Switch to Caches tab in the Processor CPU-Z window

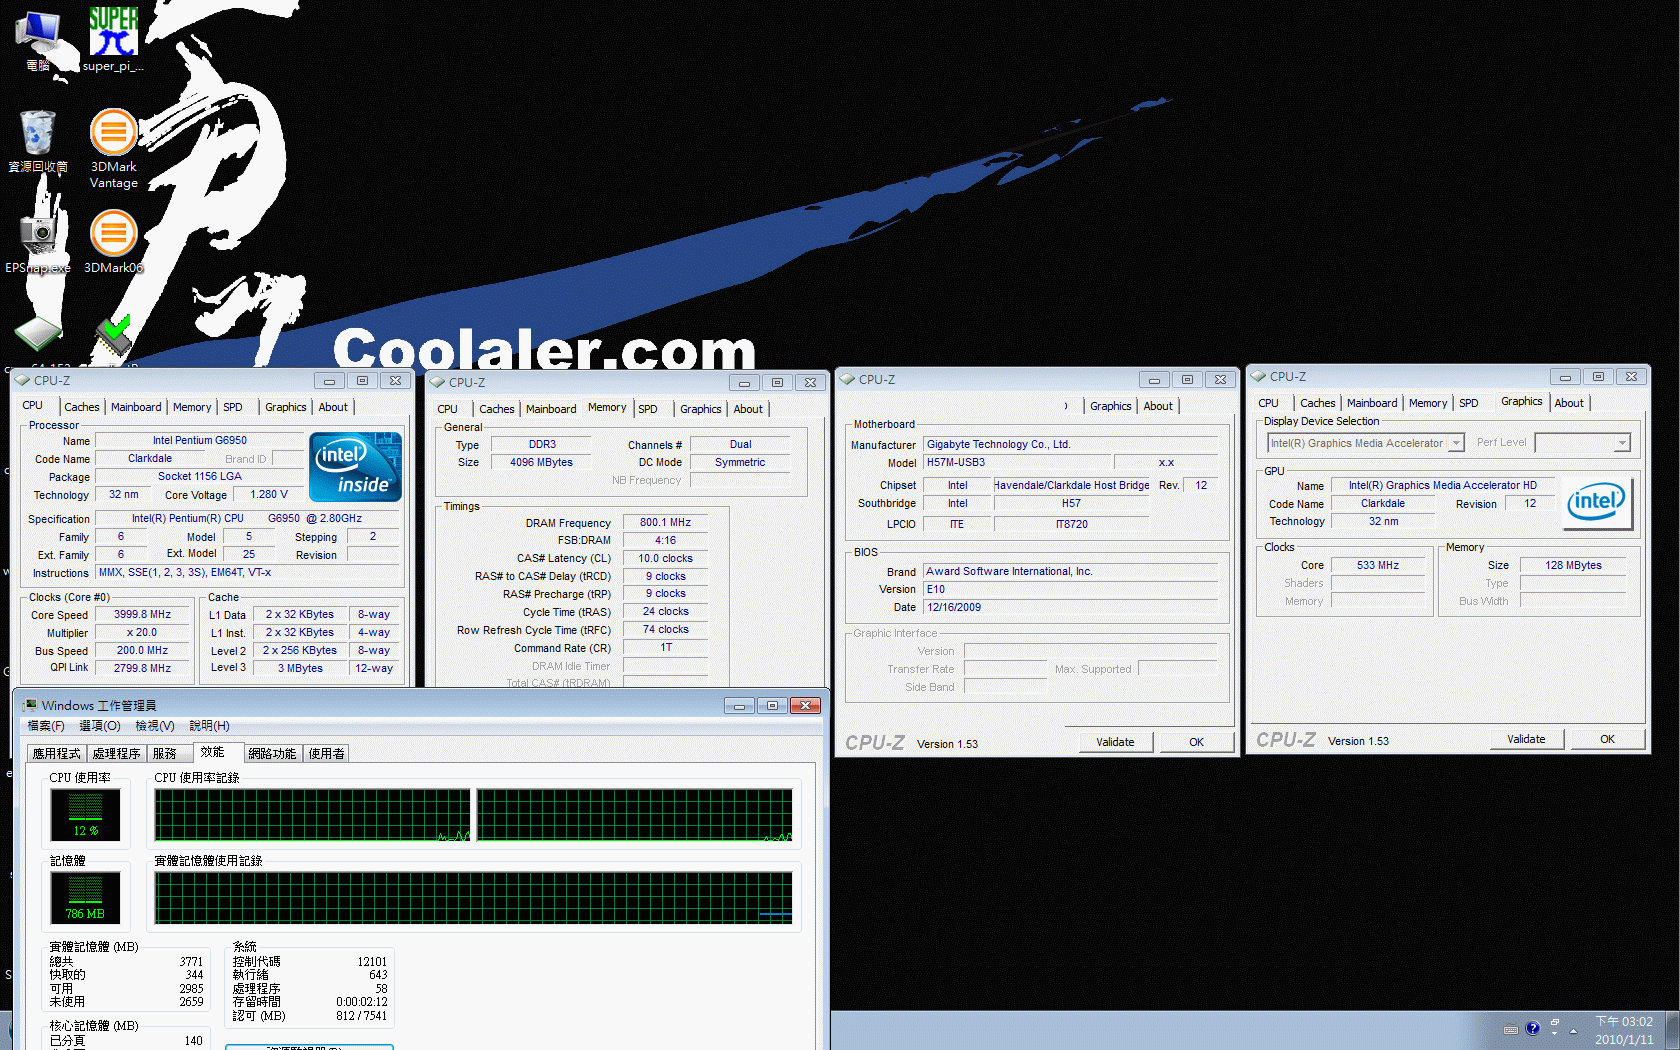pos(82,407)
